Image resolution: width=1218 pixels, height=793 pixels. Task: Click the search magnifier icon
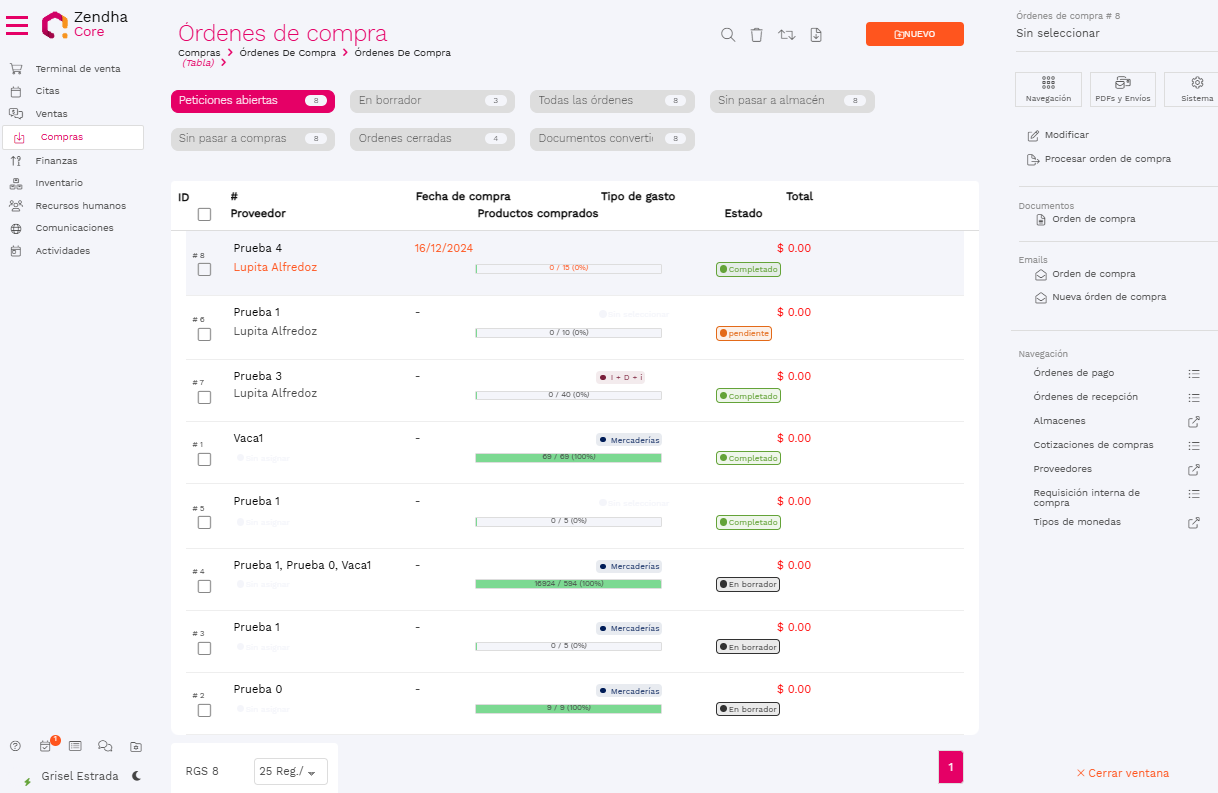point(728,35)
